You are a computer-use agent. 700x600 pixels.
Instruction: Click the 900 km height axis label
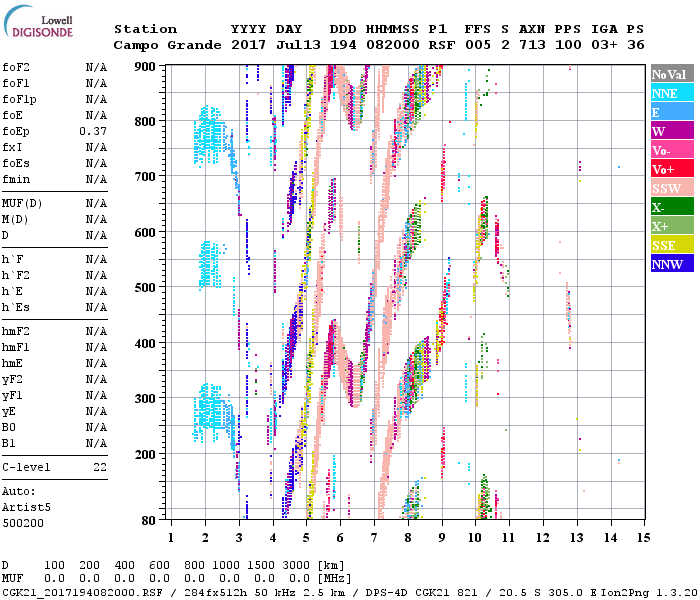pos(145,67)
